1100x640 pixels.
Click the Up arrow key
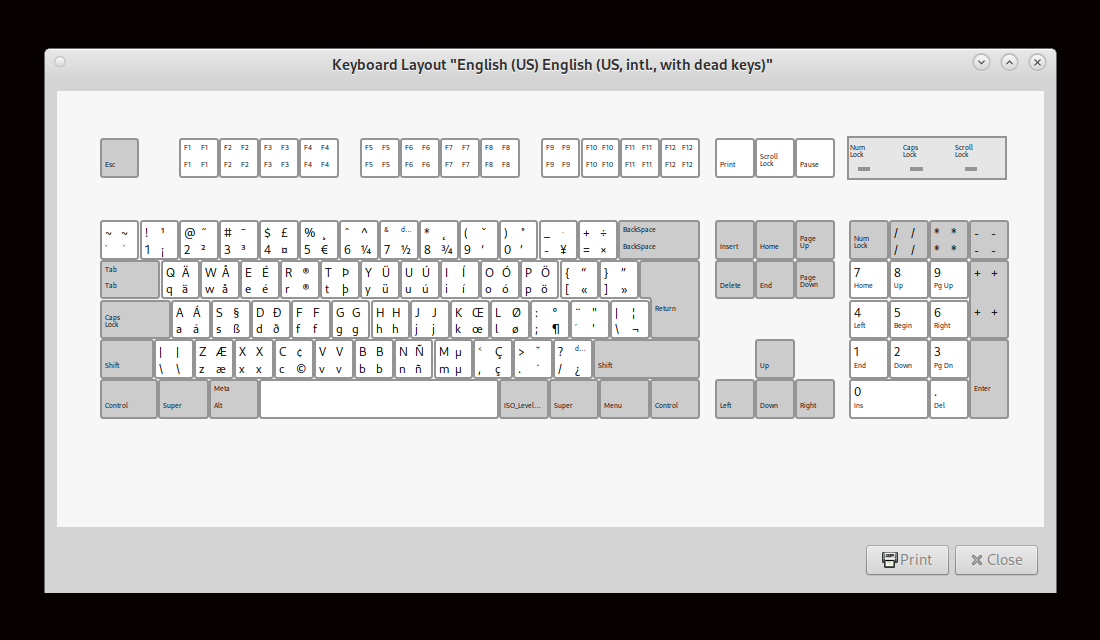point(774,359)
